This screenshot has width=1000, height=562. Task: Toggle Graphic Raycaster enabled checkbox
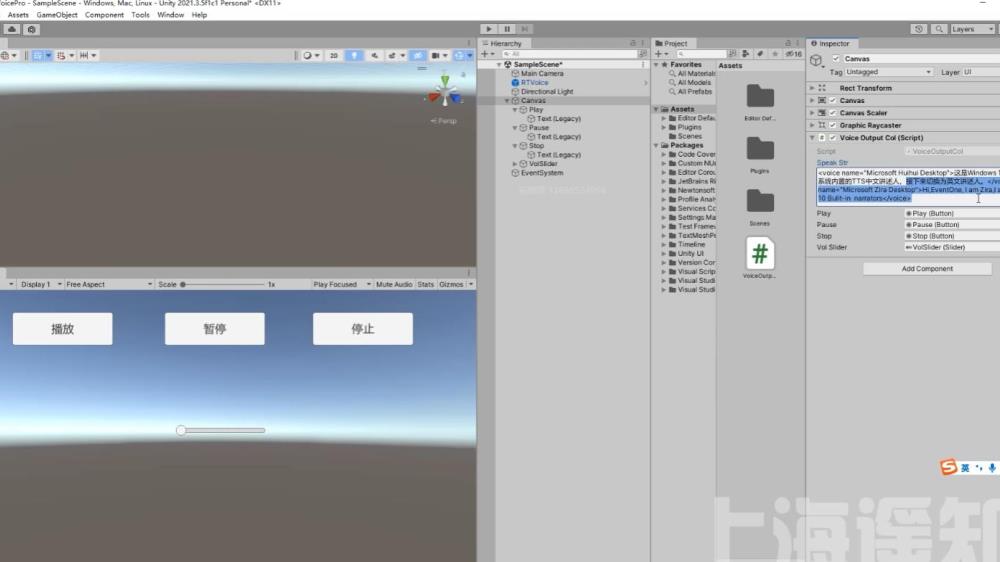click(x=833, y=126)
